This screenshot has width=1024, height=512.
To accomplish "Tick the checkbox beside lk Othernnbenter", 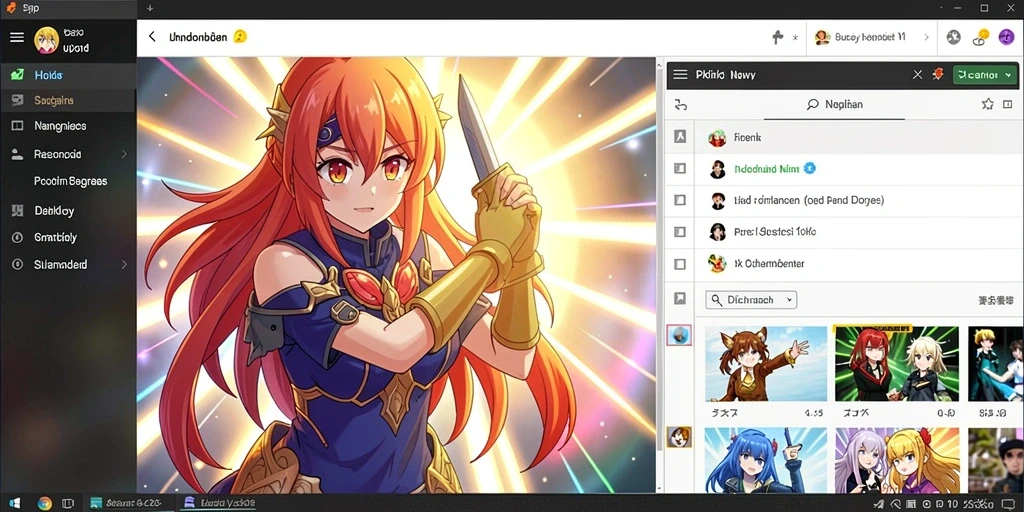I will 680,264.
